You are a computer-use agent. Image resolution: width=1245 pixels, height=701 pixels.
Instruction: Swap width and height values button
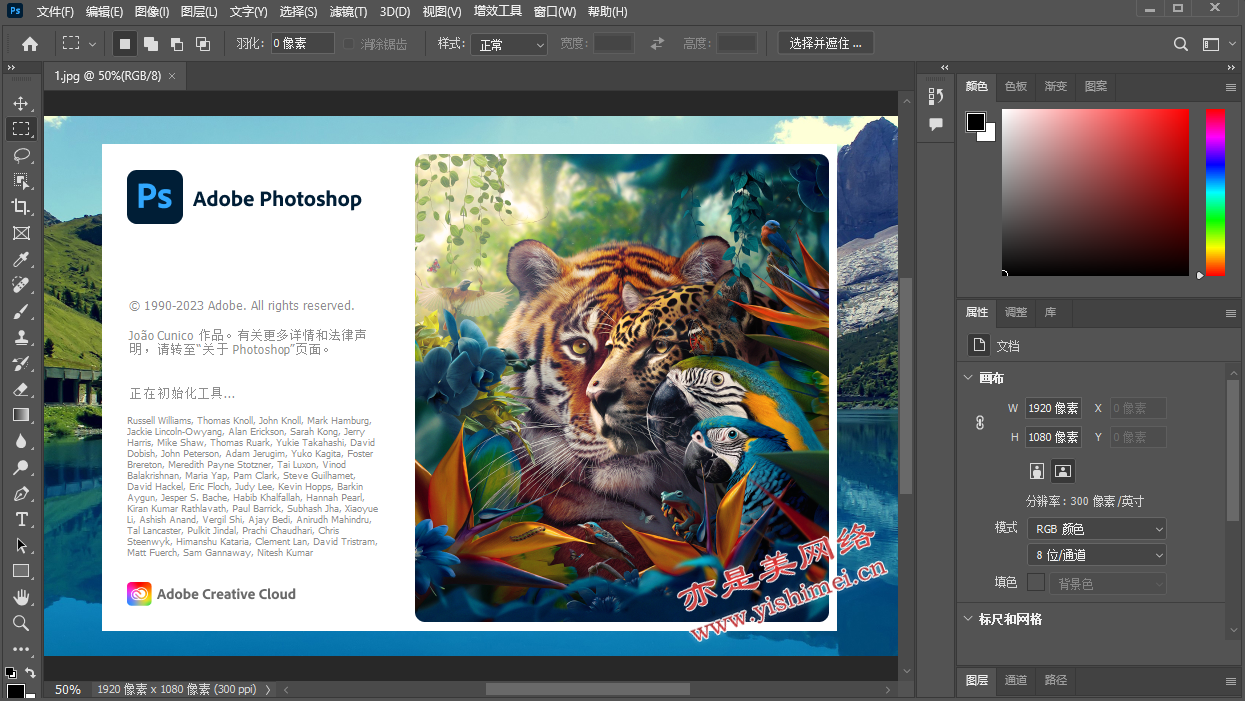click(x=657, y=44)
